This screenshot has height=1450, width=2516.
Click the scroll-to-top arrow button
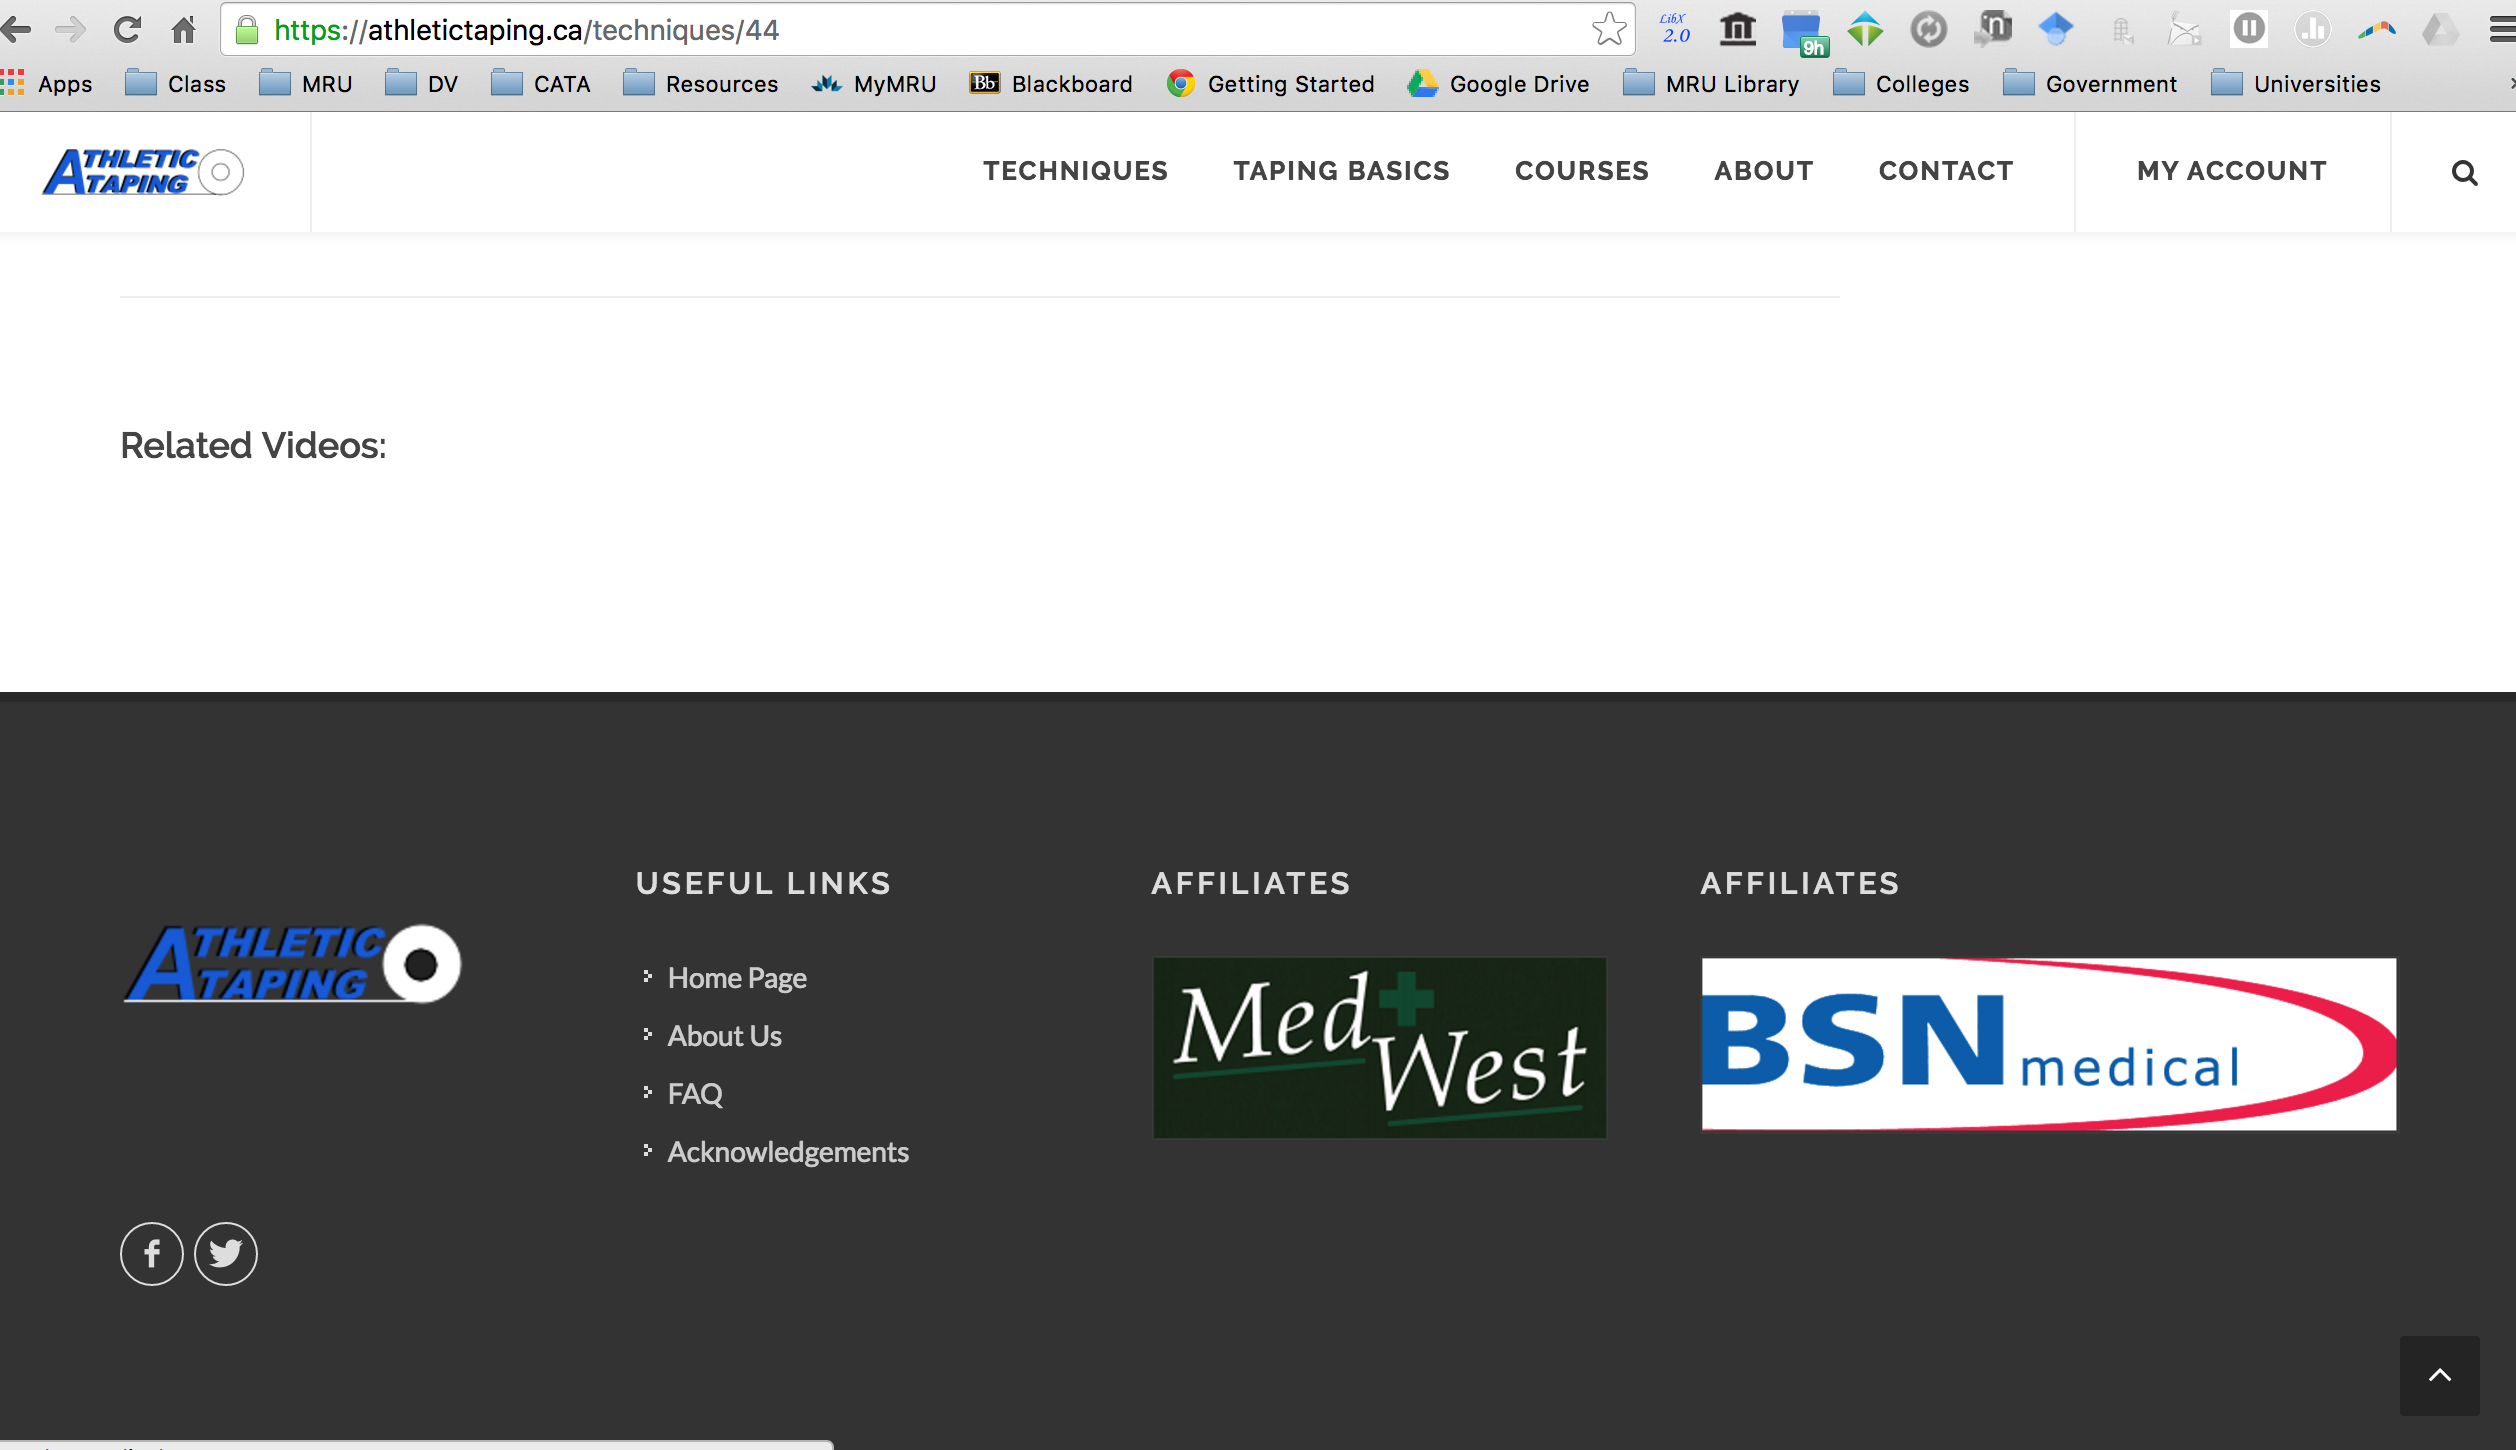pyautogui.click(x=2439, y=1375)
